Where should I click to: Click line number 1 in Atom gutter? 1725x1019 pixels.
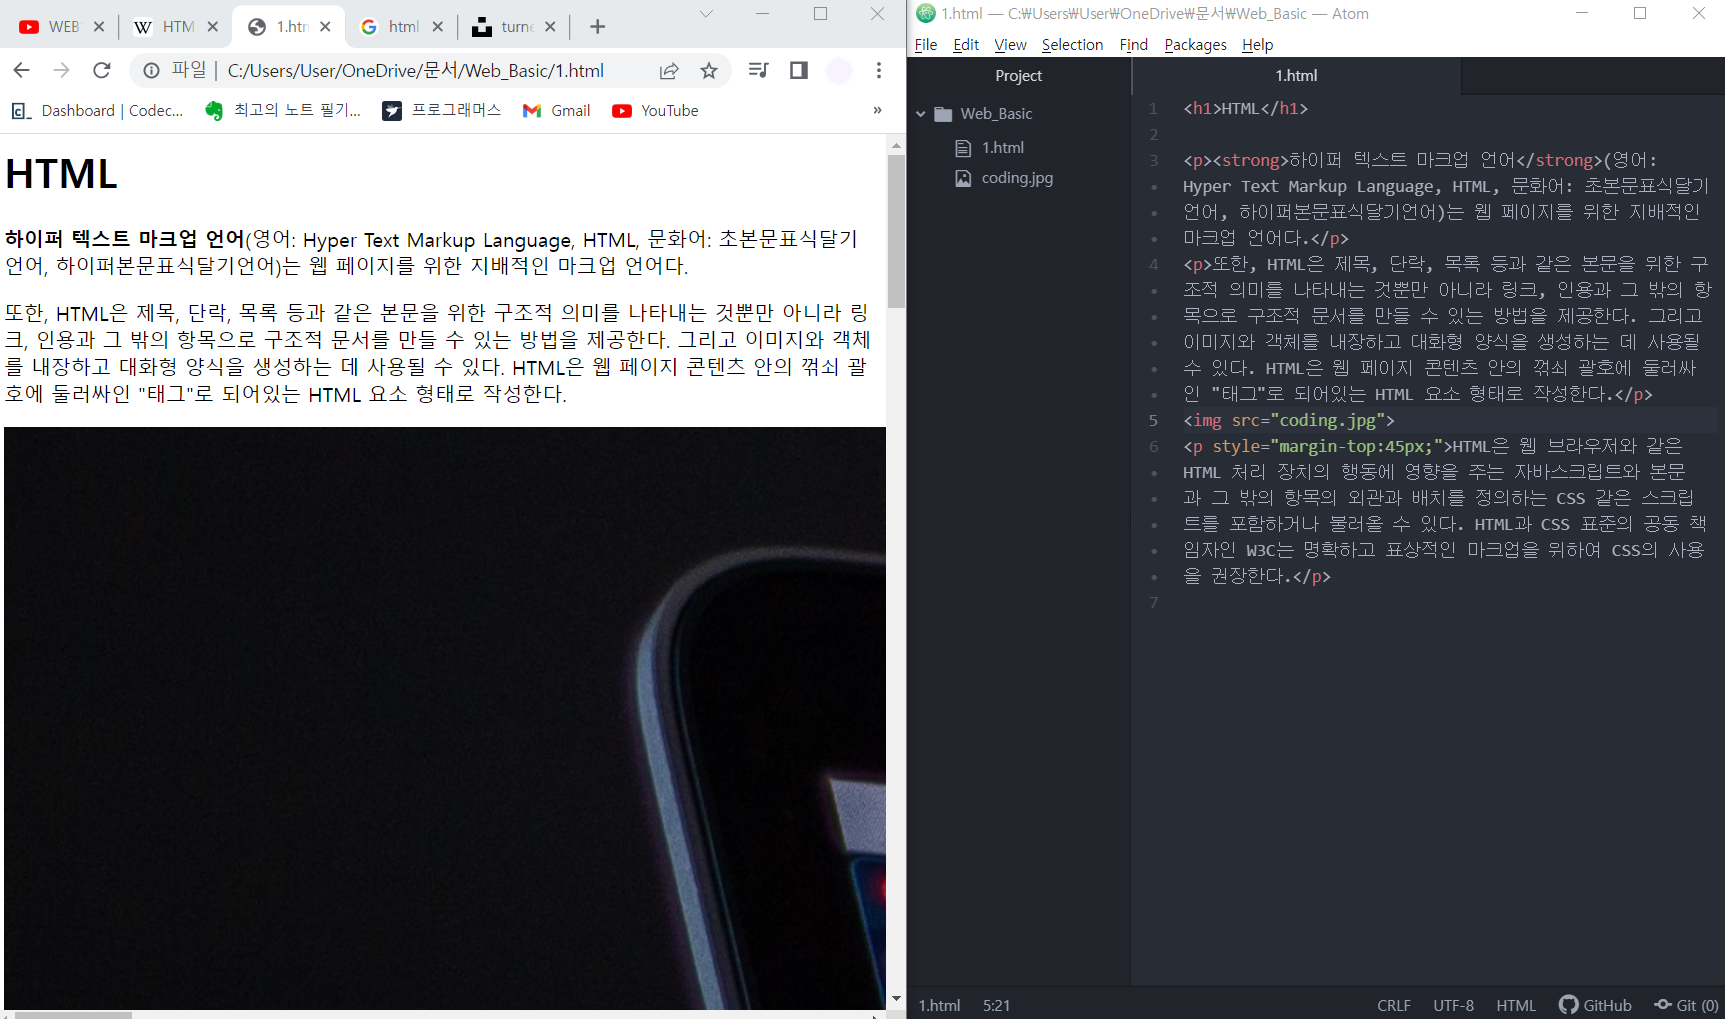(1153, 108)
